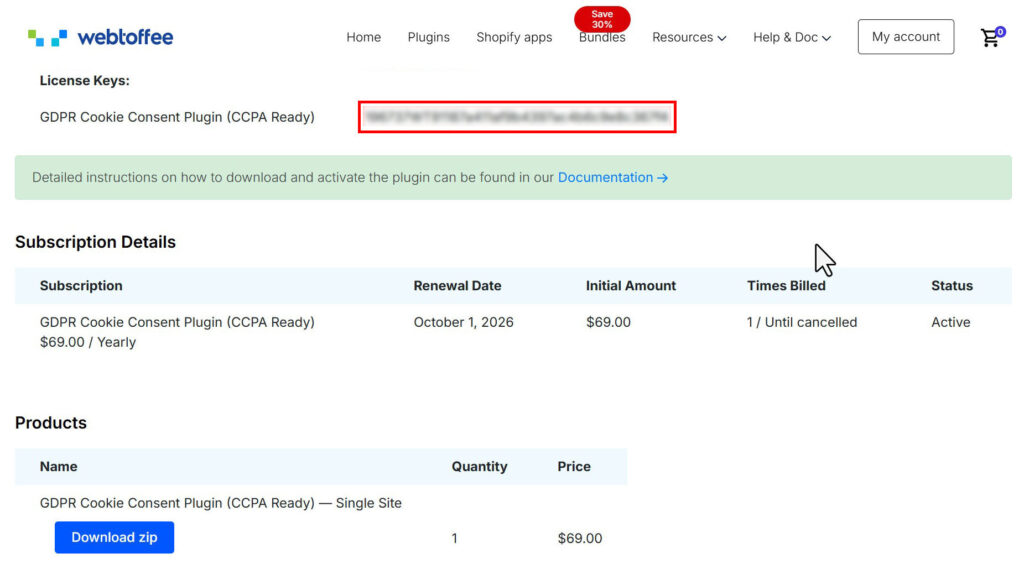Click the Price column header
Viewport: 1024px width, 569px height.
(574, 466)
